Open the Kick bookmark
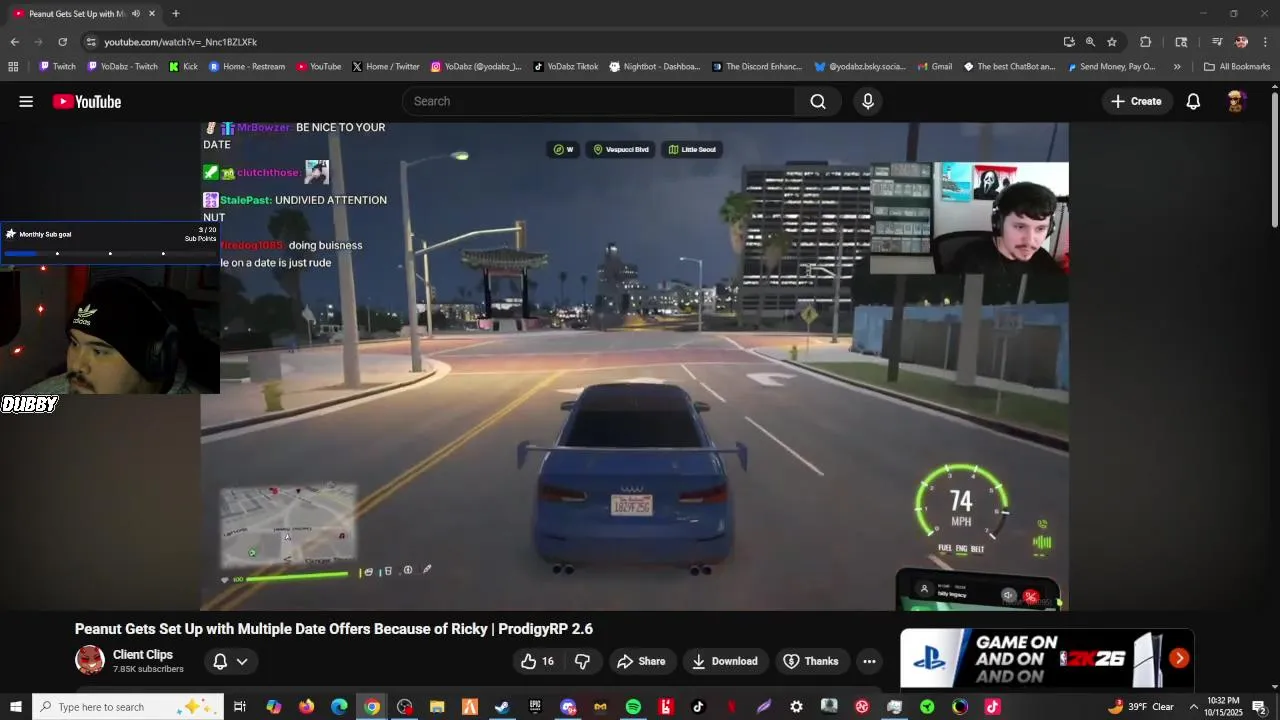 click(183, 67)
